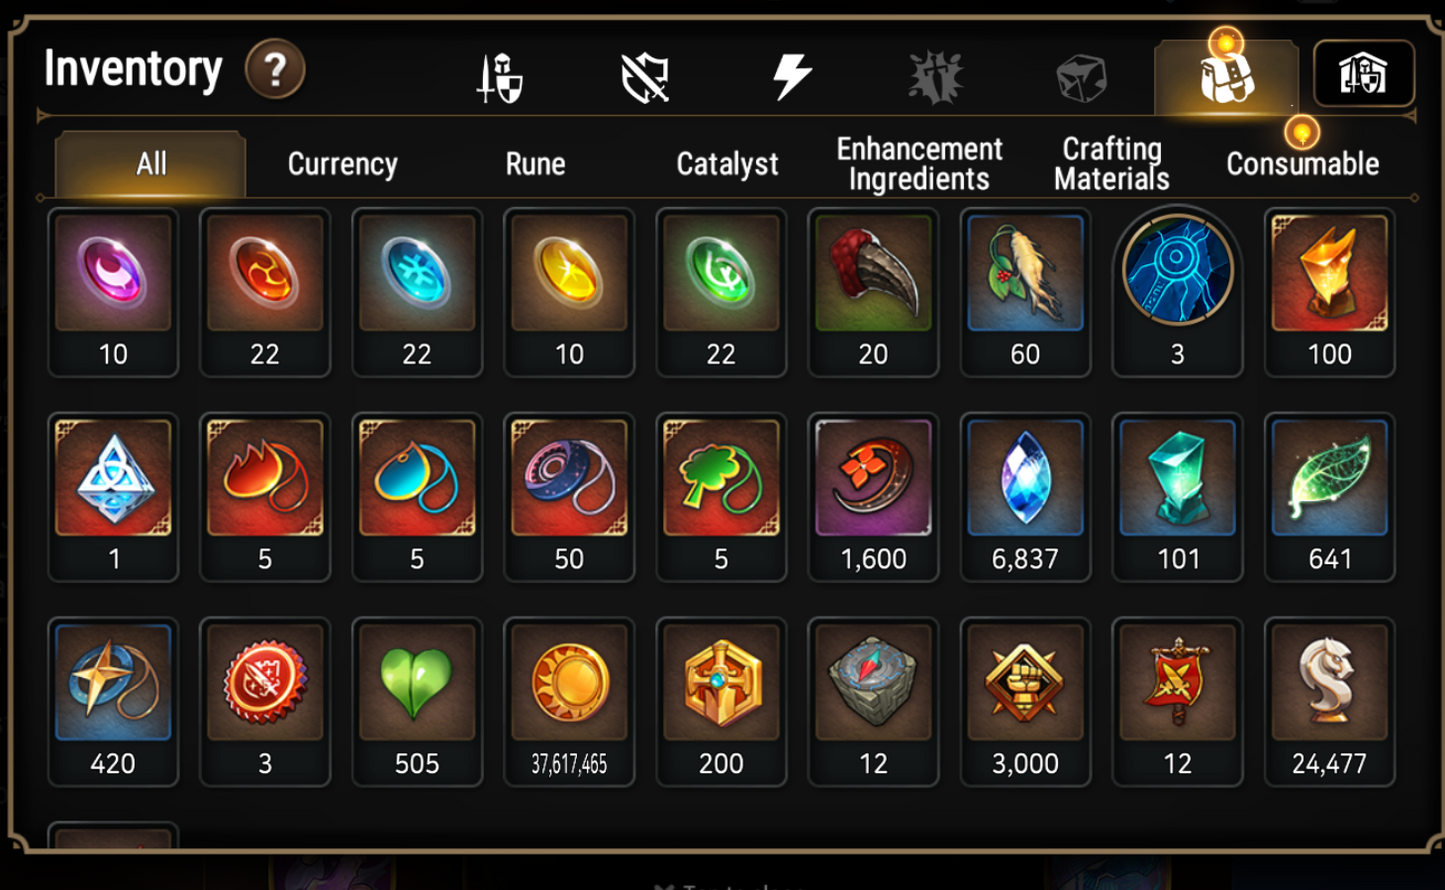Switch to the Rune tab
The width and height of the screenshot is (1445, 890).
point(535,164)
